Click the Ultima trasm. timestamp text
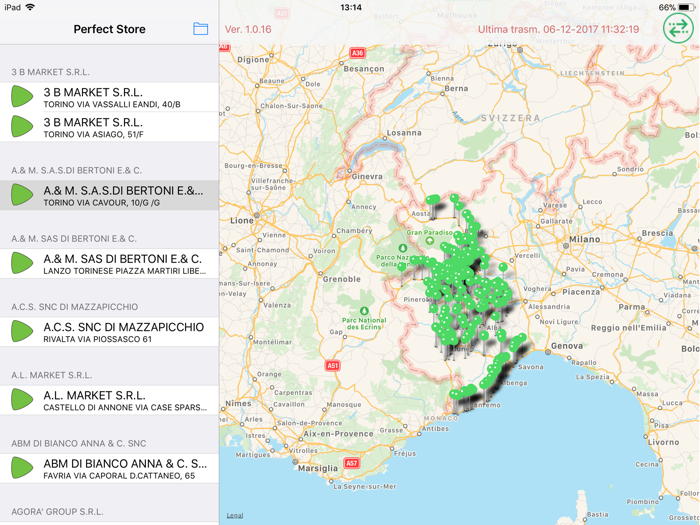 [x=558, y=29]
